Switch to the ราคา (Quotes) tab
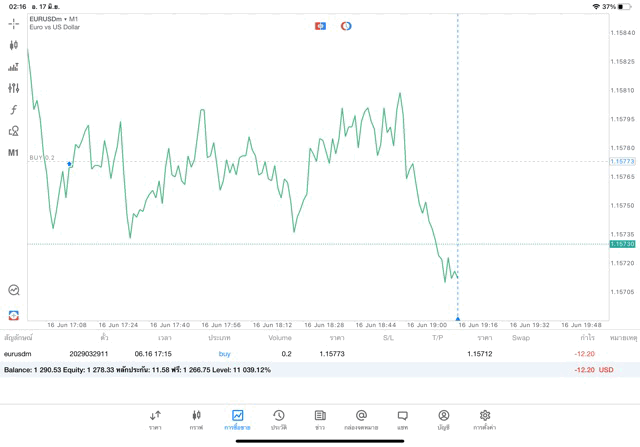The image size is (640, 447). (x=155, y=419)
